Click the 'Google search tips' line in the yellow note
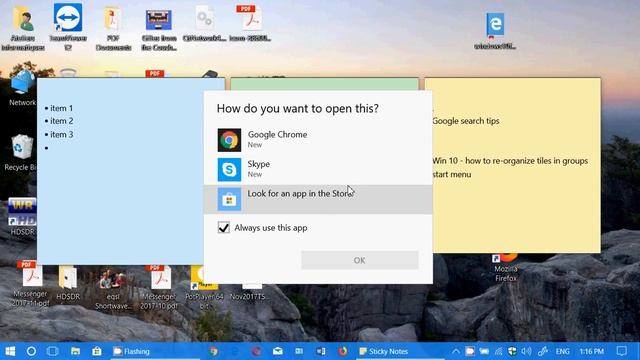 tap(466, 121)
